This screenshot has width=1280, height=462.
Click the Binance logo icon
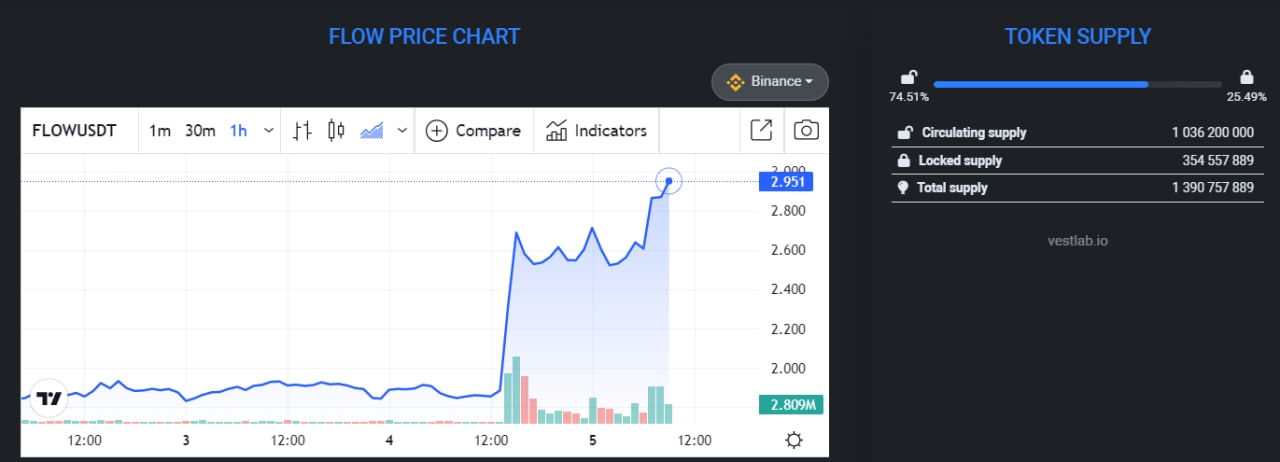tap(736, 82)
